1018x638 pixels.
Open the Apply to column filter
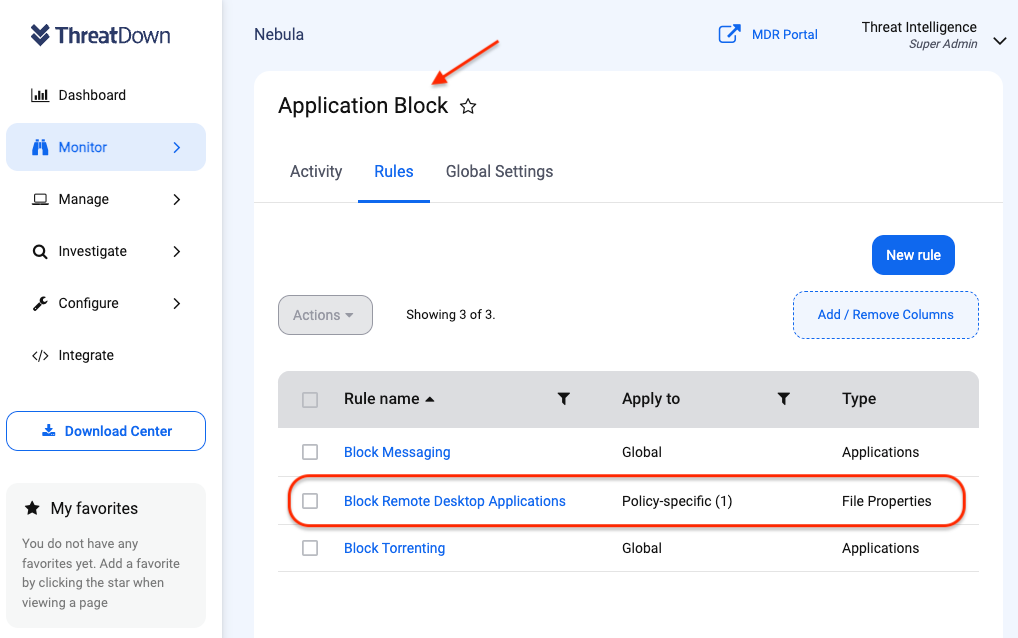[784, 399]
